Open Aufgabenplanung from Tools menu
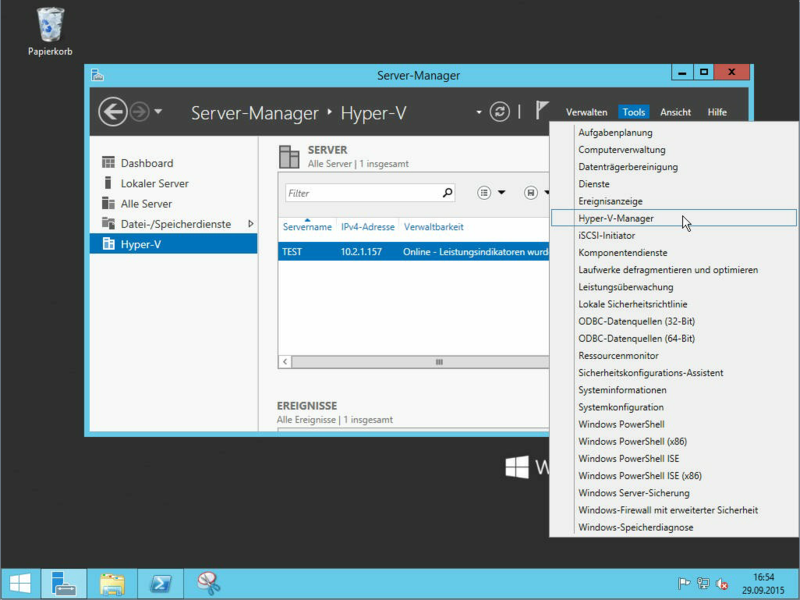The height and width of the screenshot is (600, 800). pos(673,133)
